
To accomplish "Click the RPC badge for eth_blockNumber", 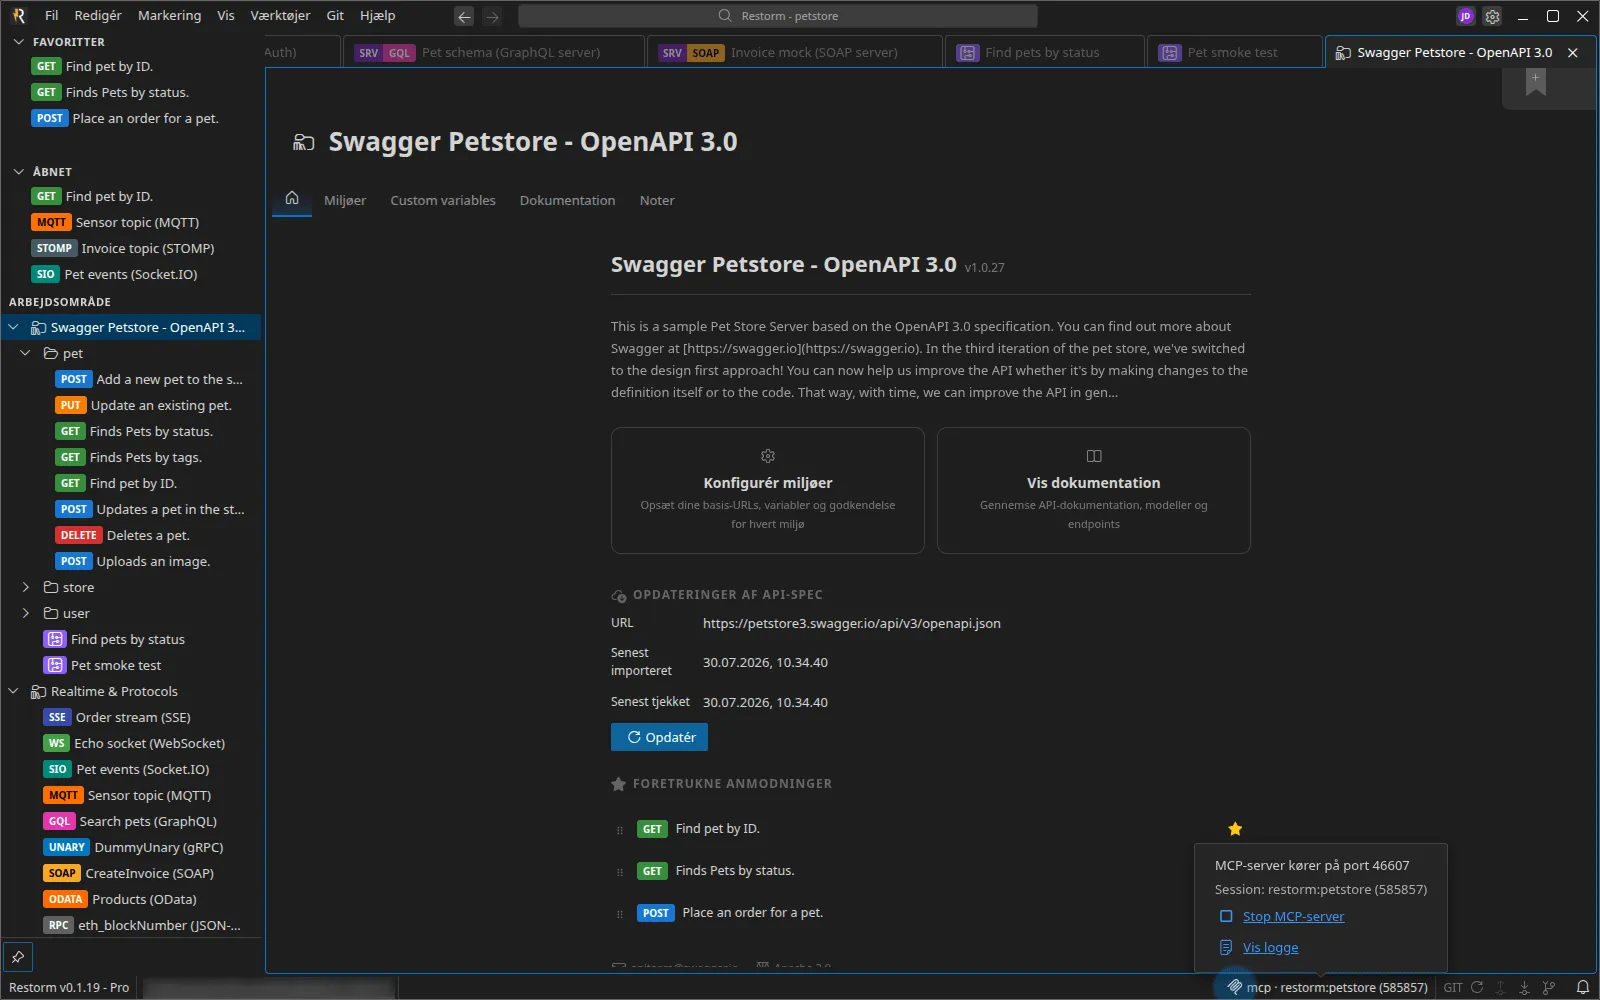I will (x=59, y=925).
